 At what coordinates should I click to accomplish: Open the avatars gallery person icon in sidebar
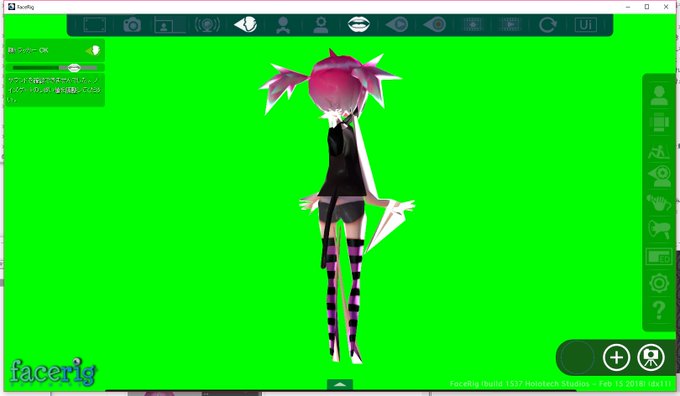[659, 95]
